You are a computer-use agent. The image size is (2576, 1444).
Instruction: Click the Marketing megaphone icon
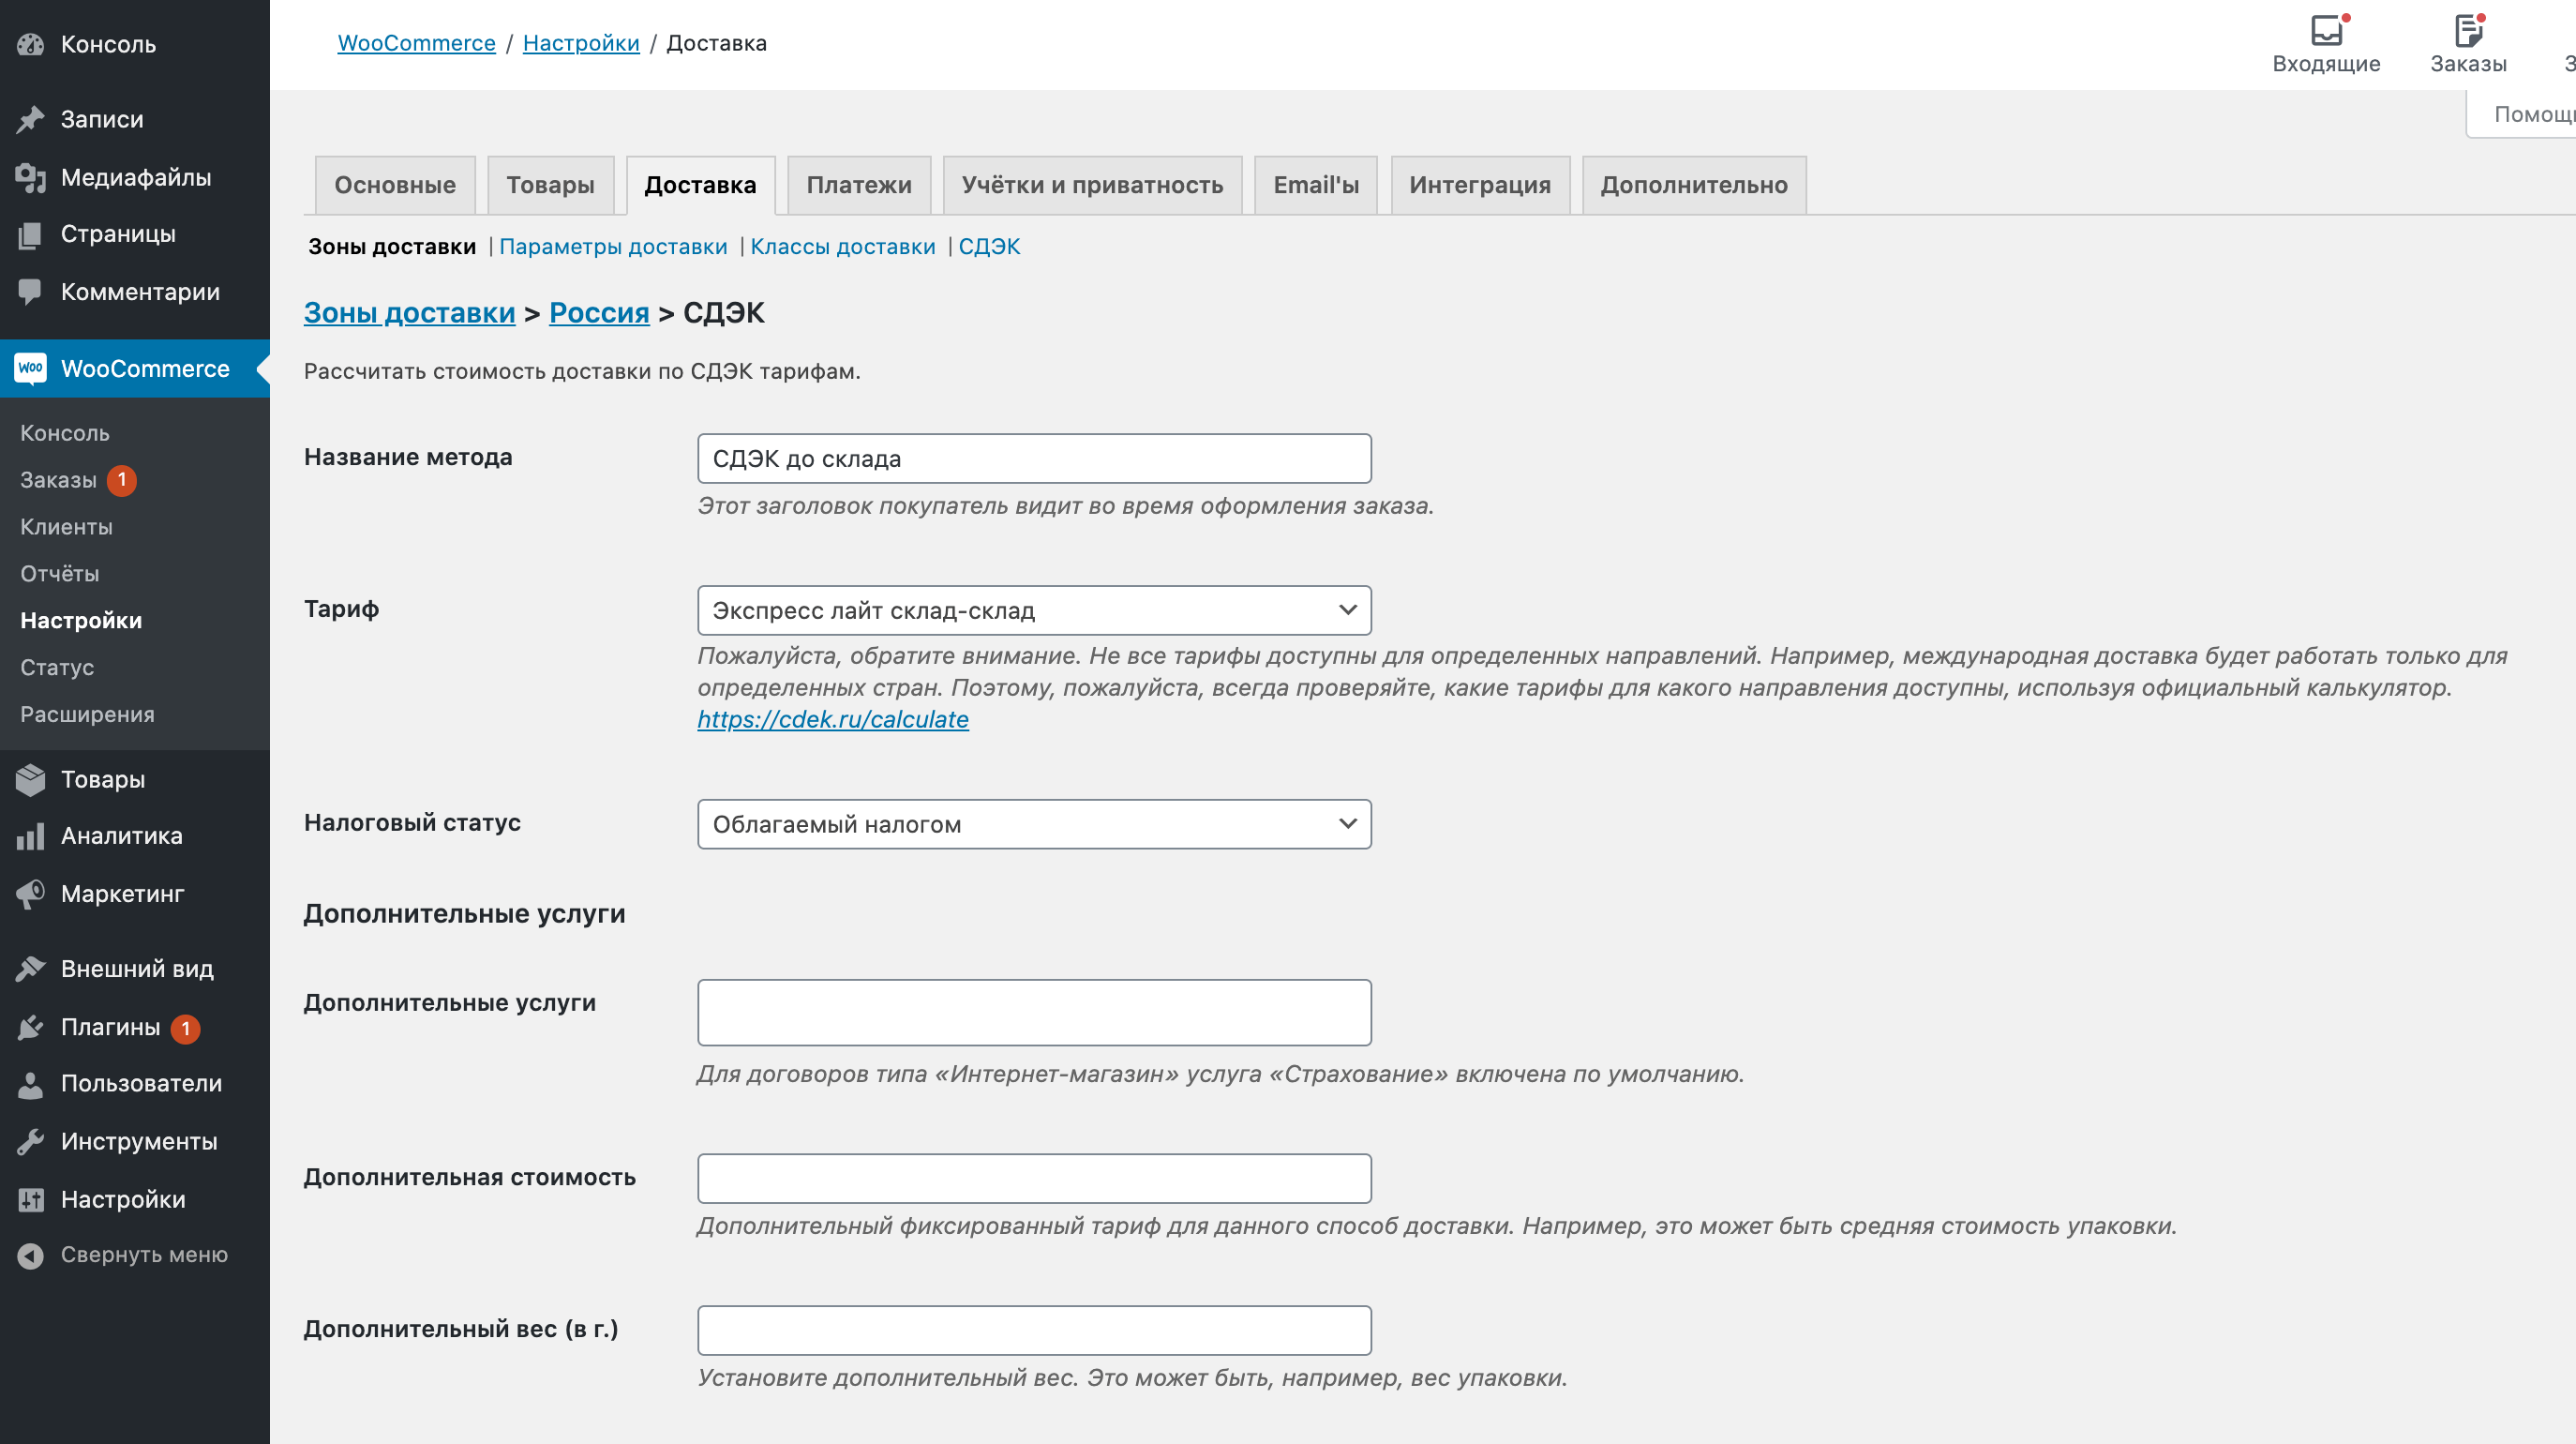pyautogui.click(x=31, y=894)
